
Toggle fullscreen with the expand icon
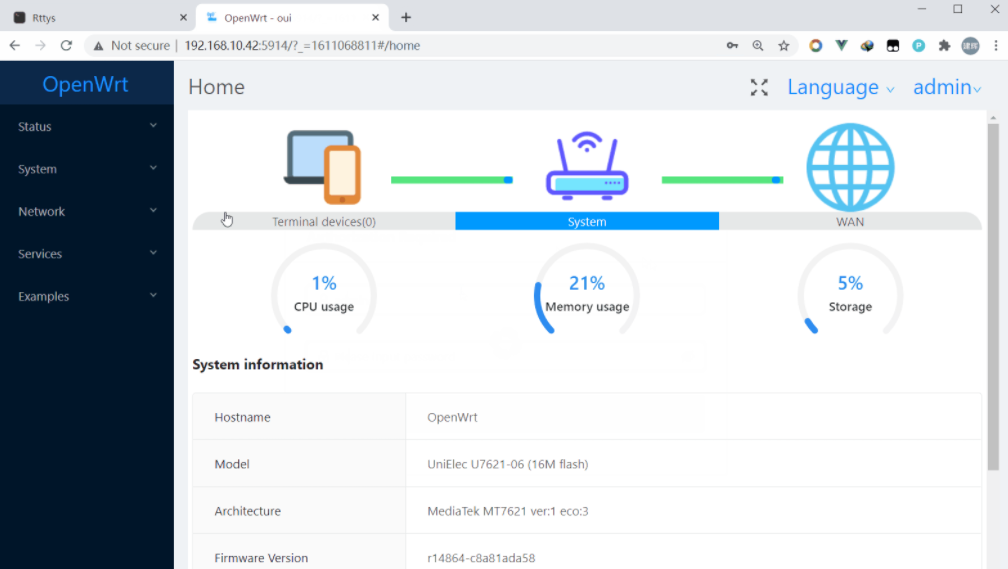tap(759, 87)
